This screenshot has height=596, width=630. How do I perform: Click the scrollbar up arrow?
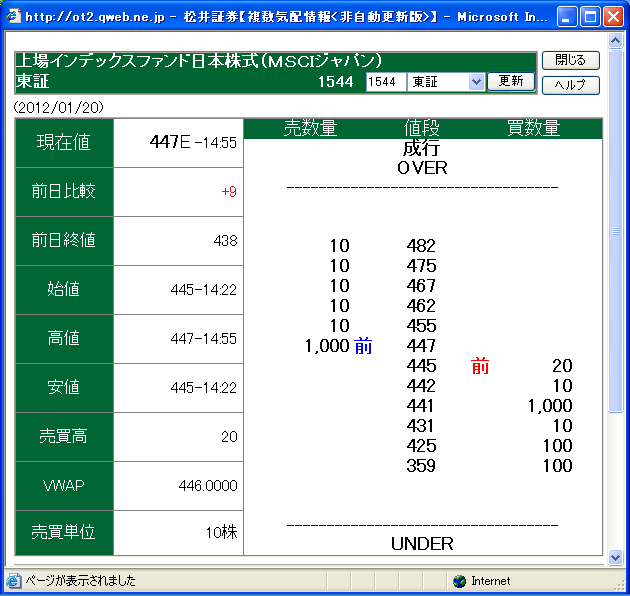pyautogui.click(x=616, y=44)
